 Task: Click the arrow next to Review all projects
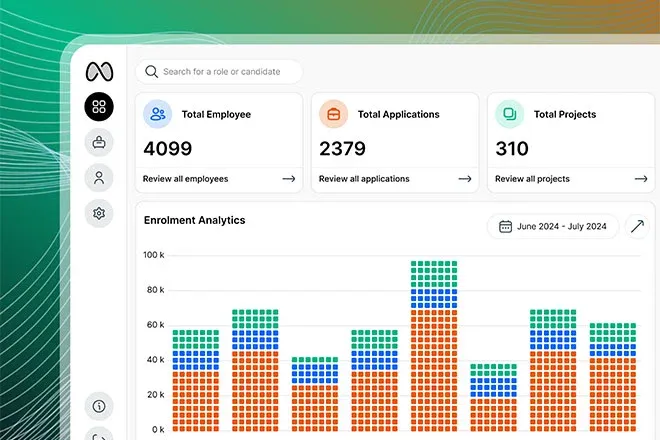coord(641,179)
